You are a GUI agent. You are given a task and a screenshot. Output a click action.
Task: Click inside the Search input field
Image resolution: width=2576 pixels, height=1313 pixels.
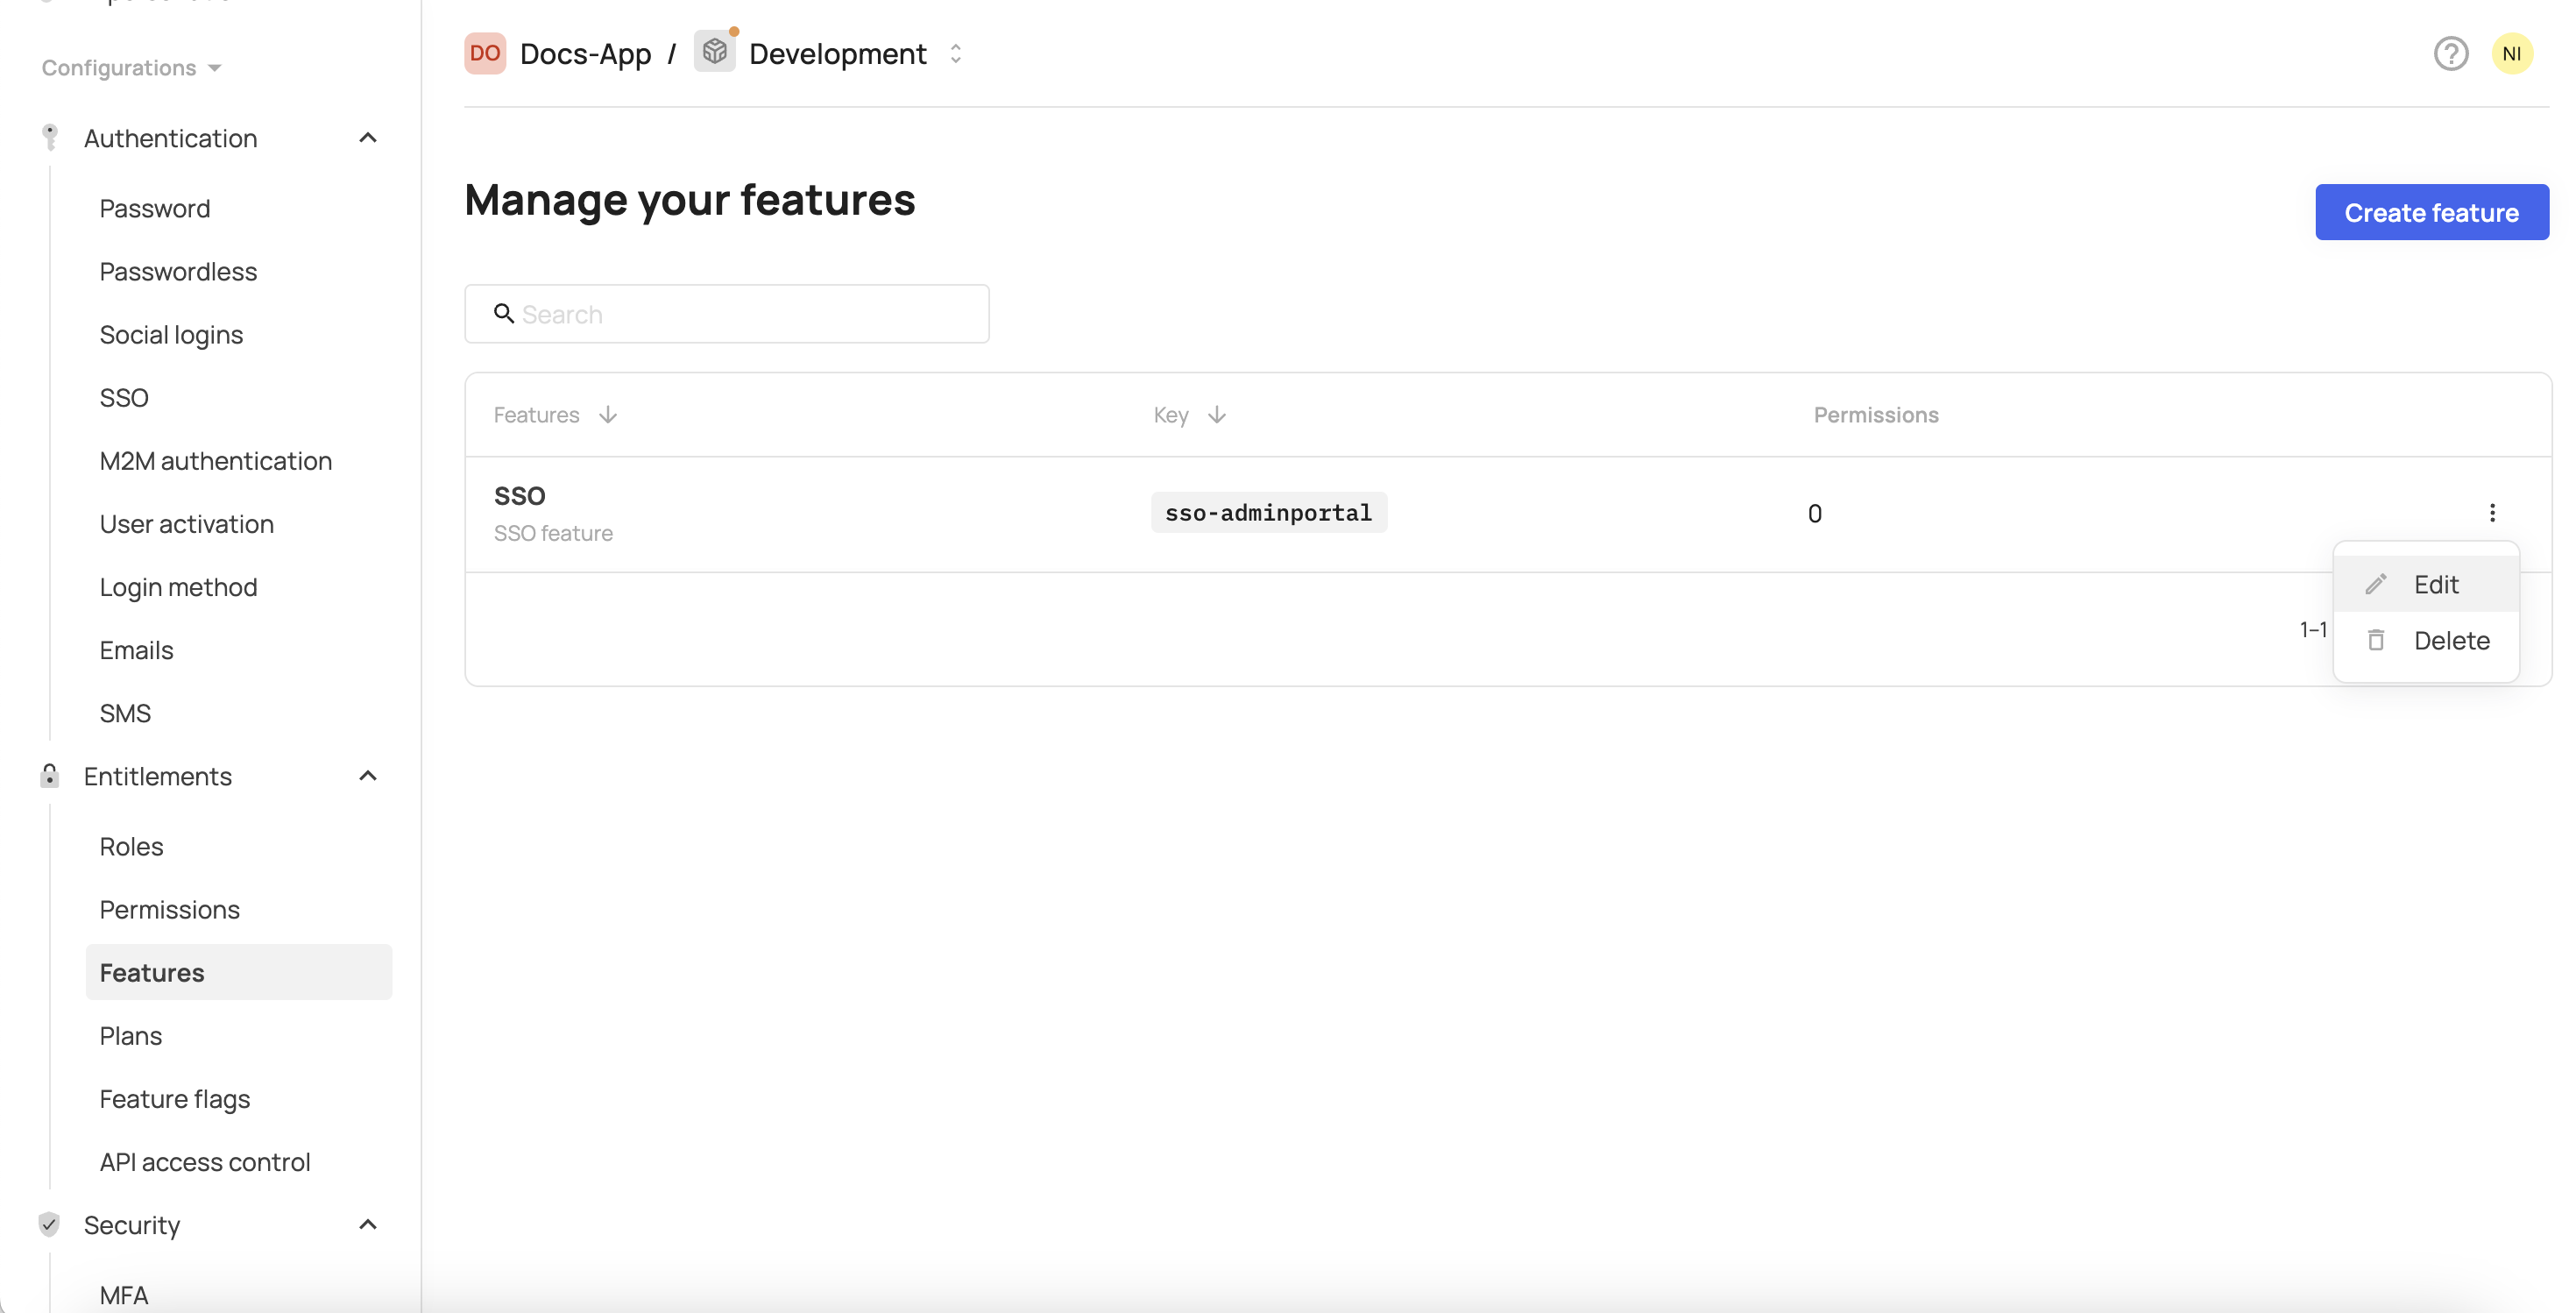coord(727,313)
